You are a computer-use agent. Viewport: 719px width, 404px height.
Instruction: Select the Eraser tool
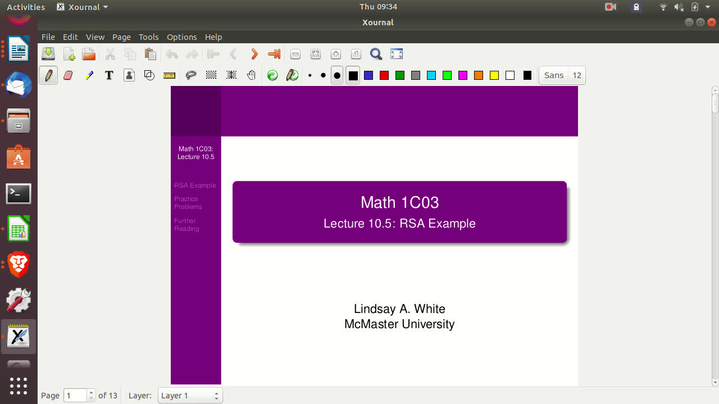click(x=68, y=75)
